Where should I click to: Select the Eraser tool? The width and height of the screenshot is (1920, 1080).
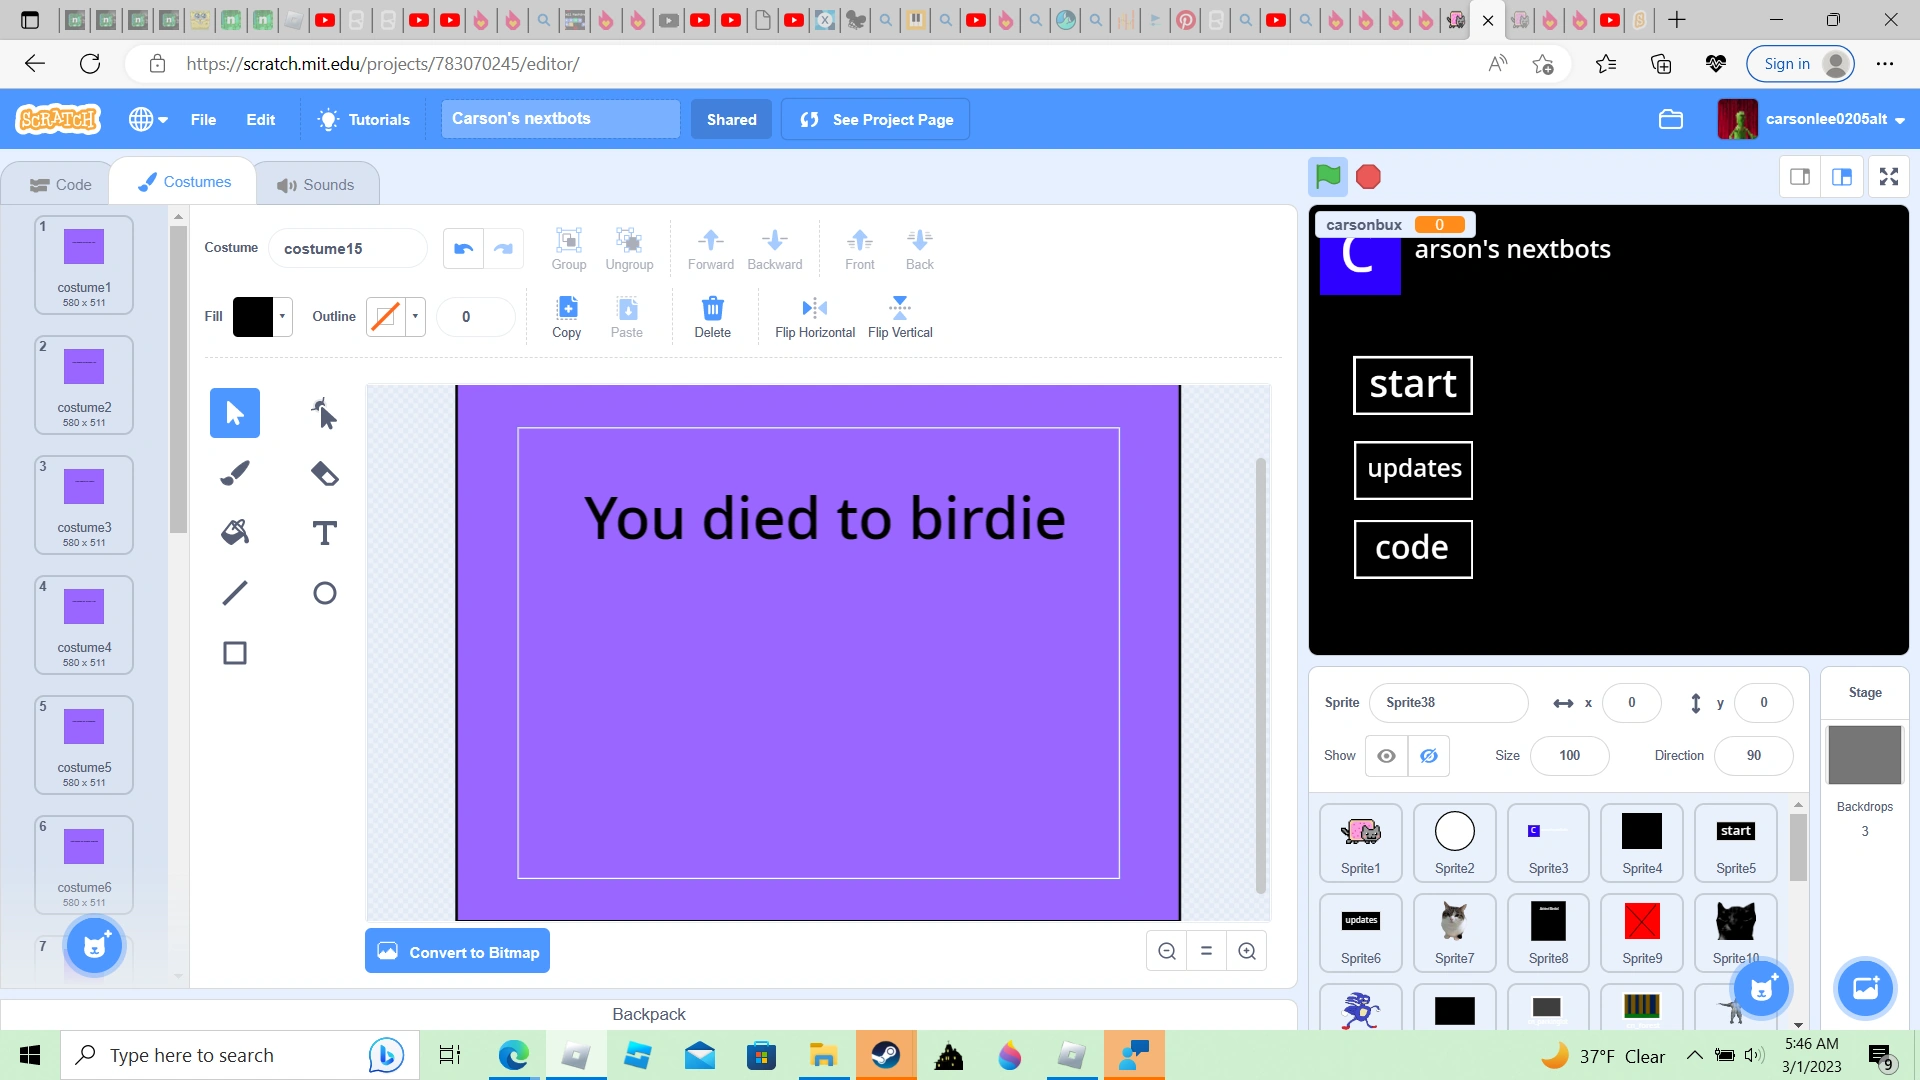pyautogui.click(x=324, y=473)
